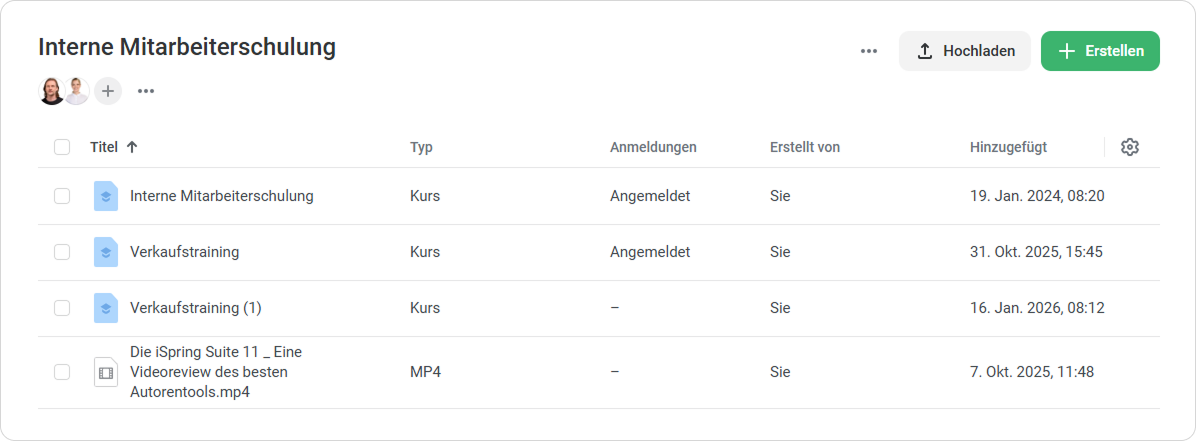Viewport: 1196px width, 441px height.
Task: Open the table column settings gear
Action: [1130, 147]
